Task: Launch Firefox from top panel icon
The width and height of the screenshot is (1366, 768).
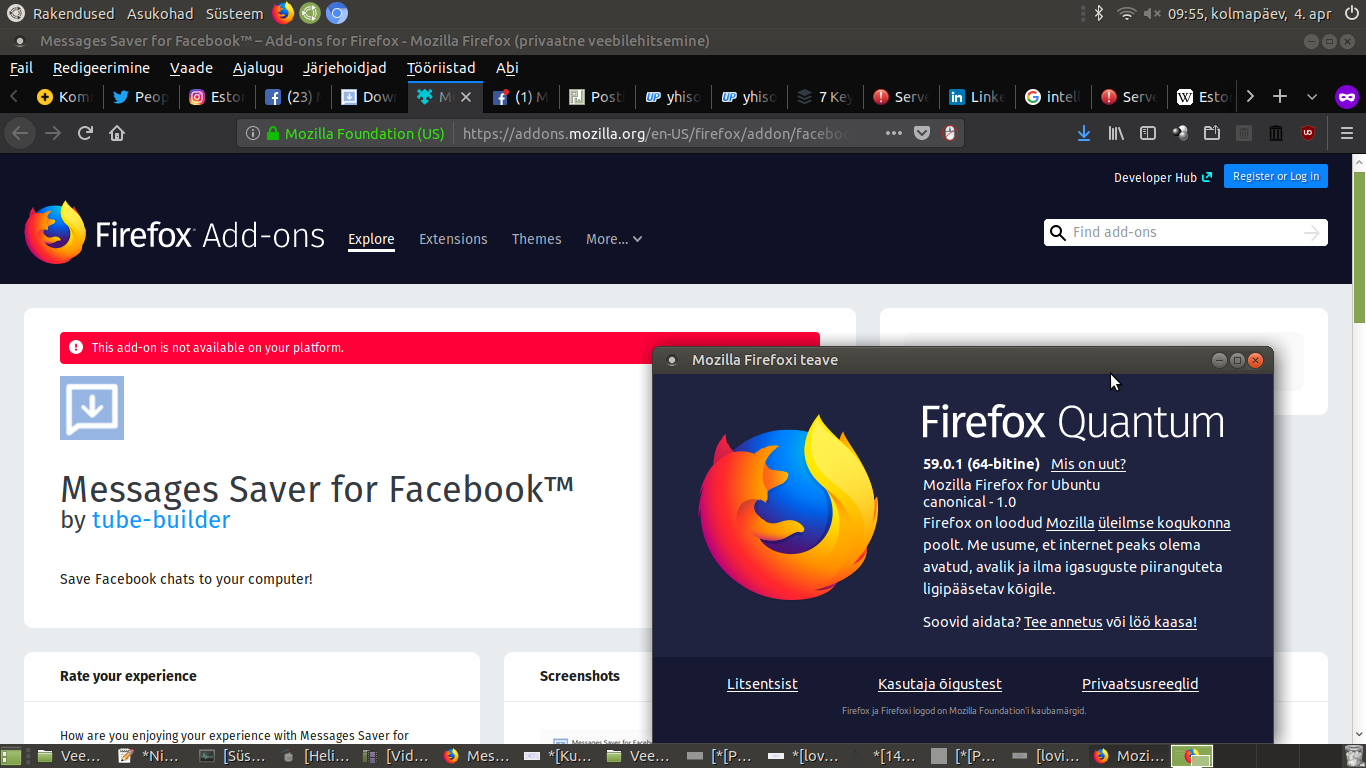Action: [x=283, y=13]
